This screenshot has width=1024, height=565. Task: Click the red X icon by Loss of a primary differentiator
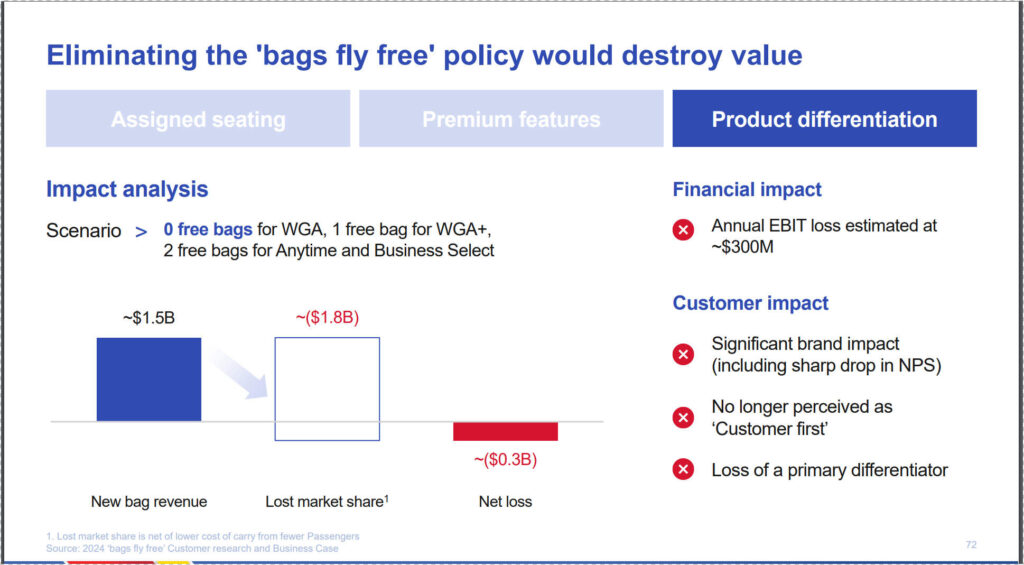[x=683, y=470]
